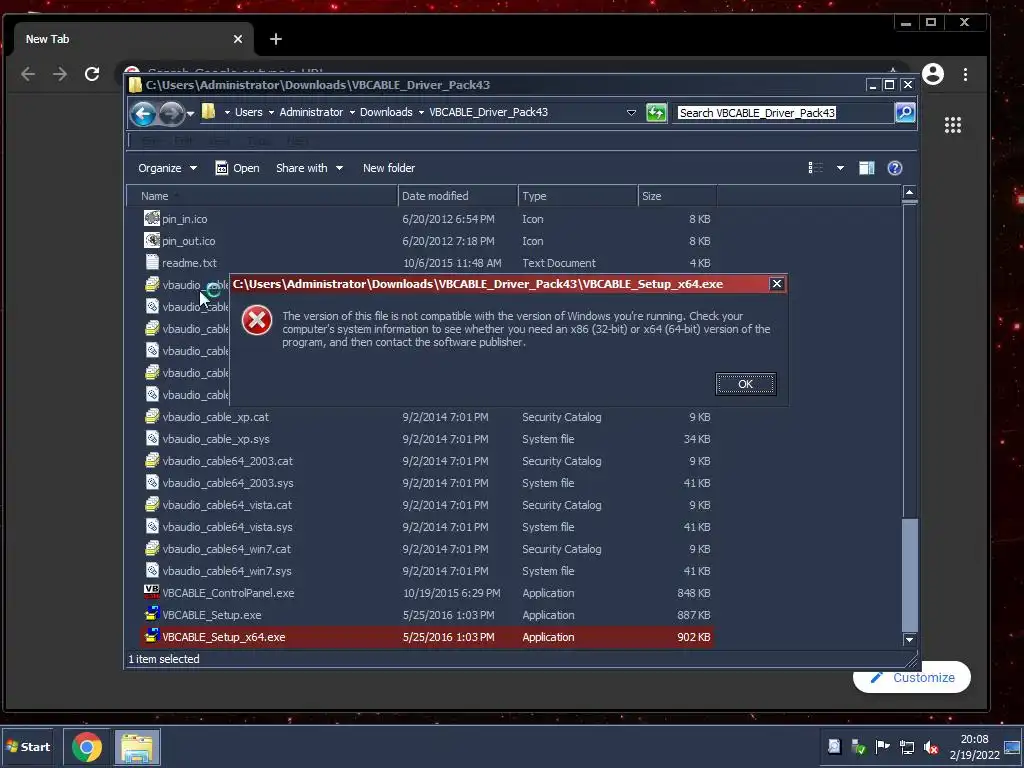Click VBCABLE_Driver_Pack43 breadcrumb segment
This screenshot has height=768, width=1024.
[488, 112]
